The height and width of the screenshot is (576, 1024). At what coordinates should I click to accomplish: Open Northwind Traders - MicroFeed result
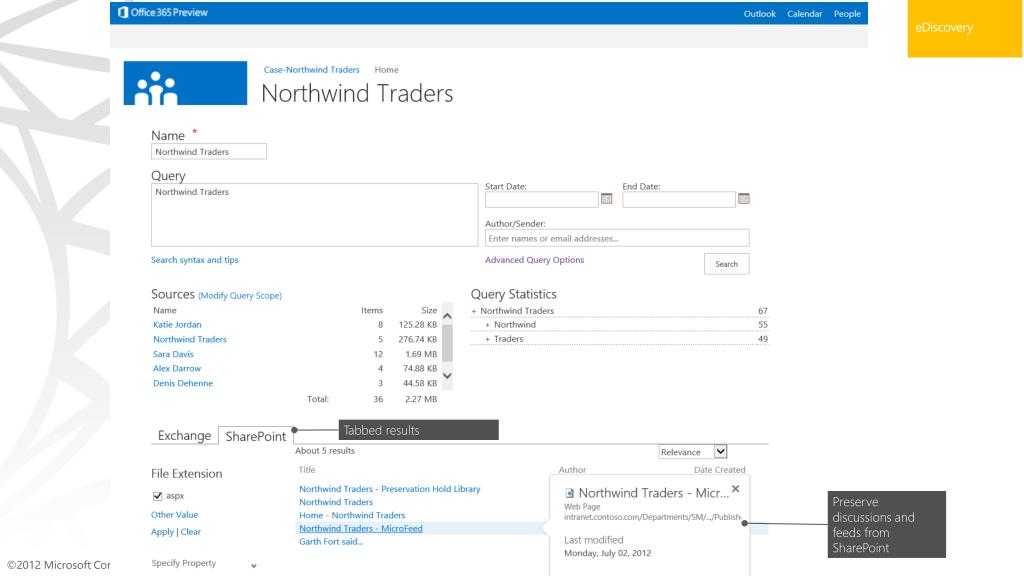click(x=360, y=528)
